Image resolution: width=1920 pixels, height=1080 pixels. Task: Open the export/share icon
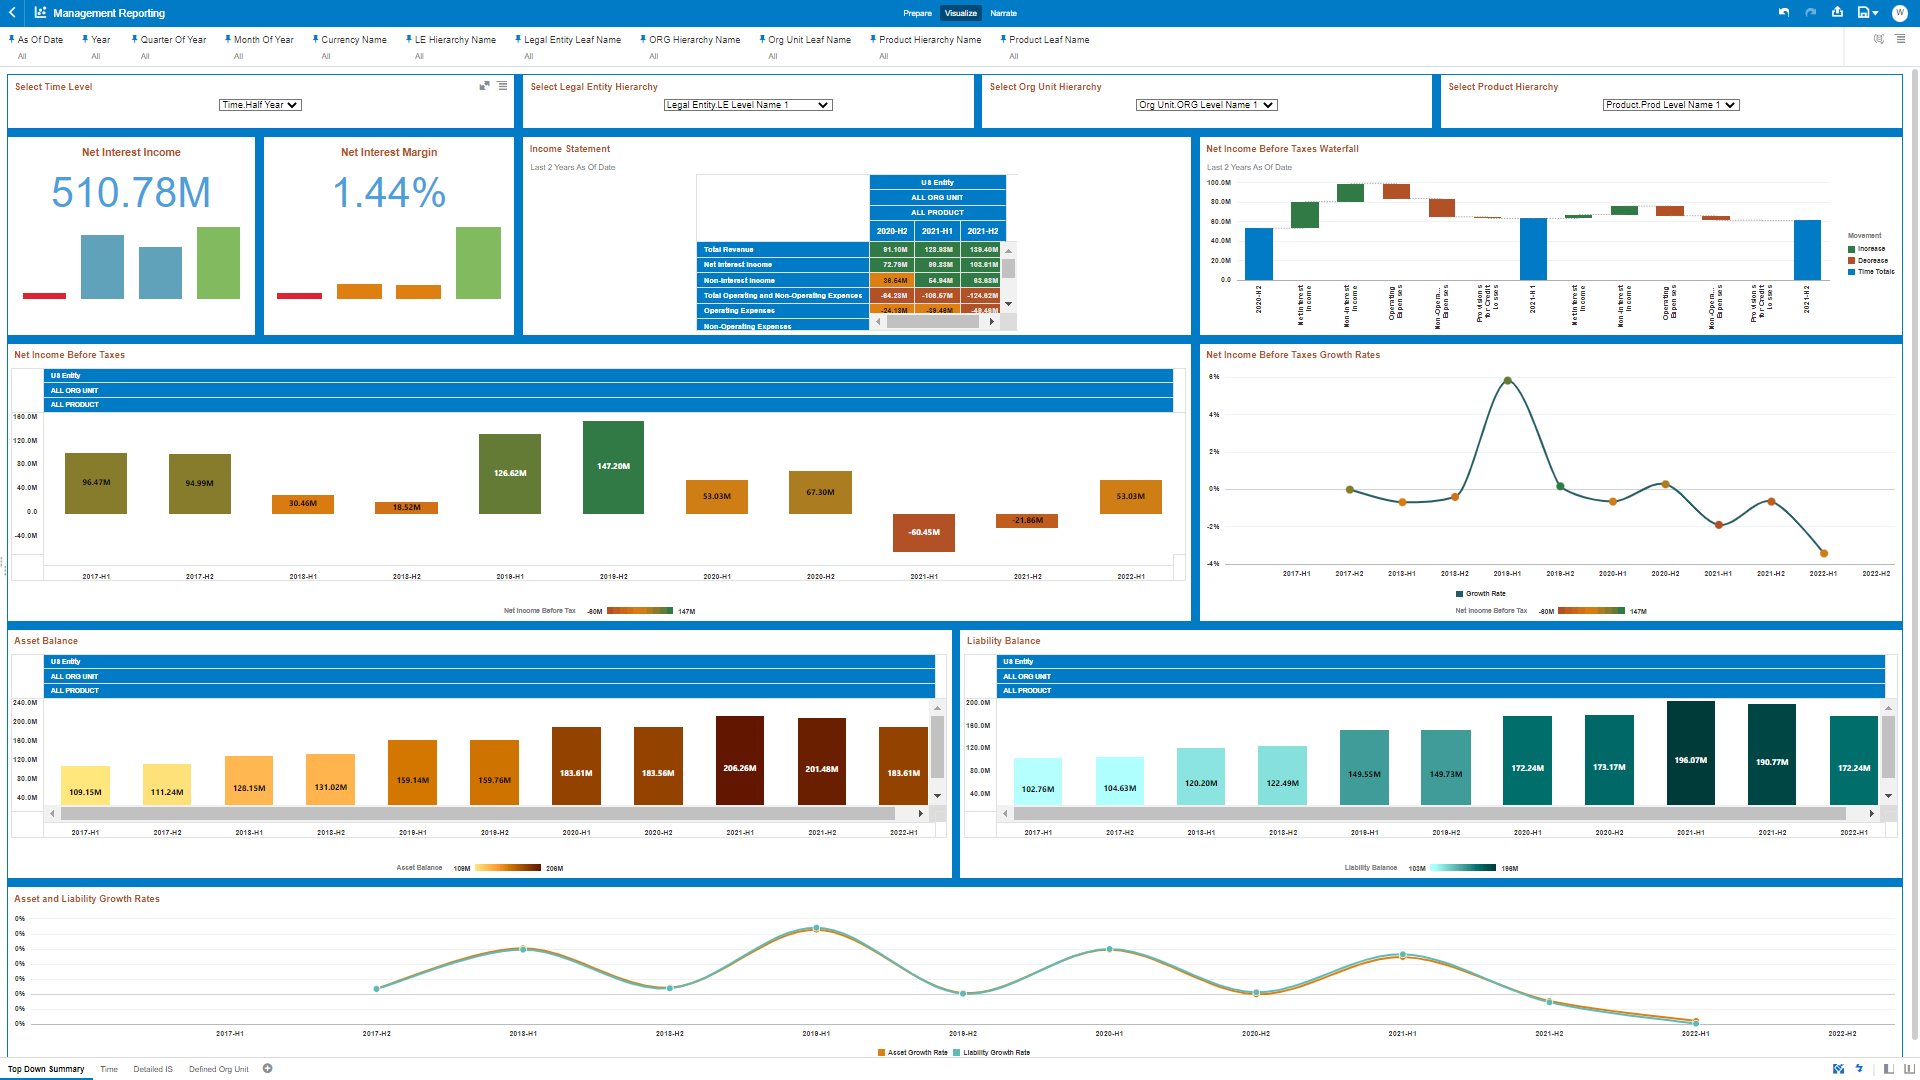[x=1837, y=13]
